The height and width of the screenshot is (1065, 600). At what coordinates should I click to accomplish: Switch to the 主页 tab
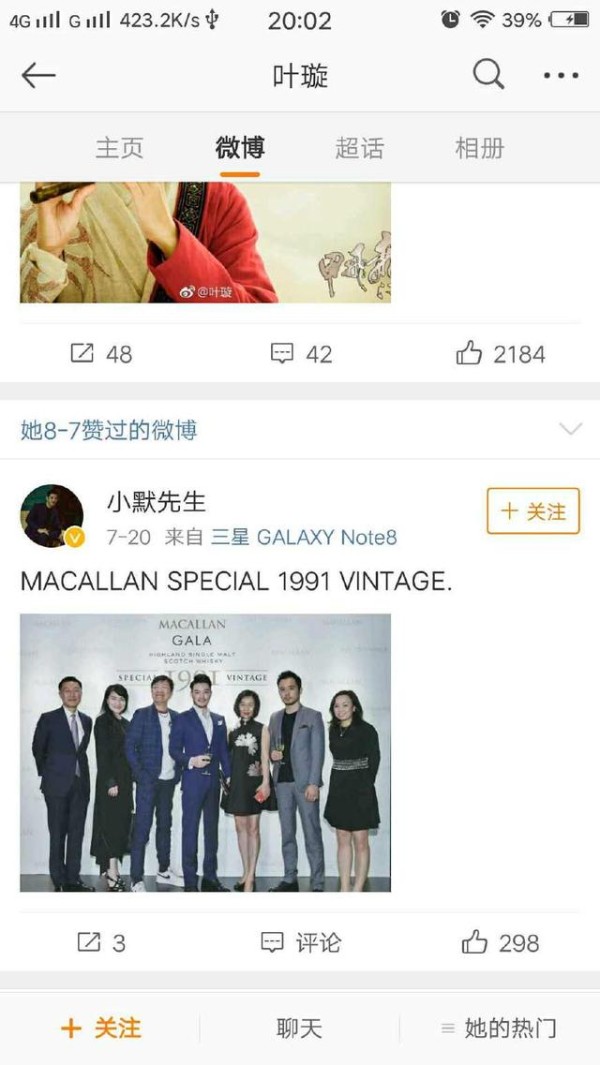coord(120,147)
